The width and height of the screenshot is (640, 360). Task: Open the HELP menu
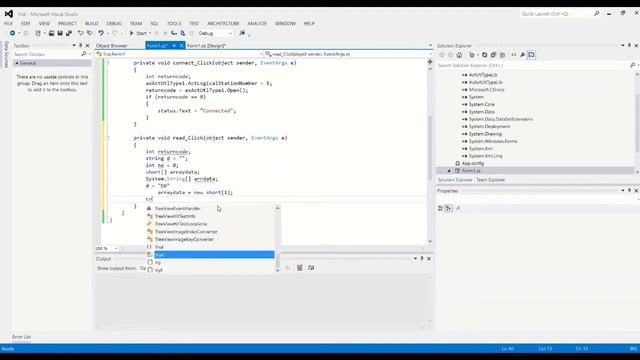309,24
